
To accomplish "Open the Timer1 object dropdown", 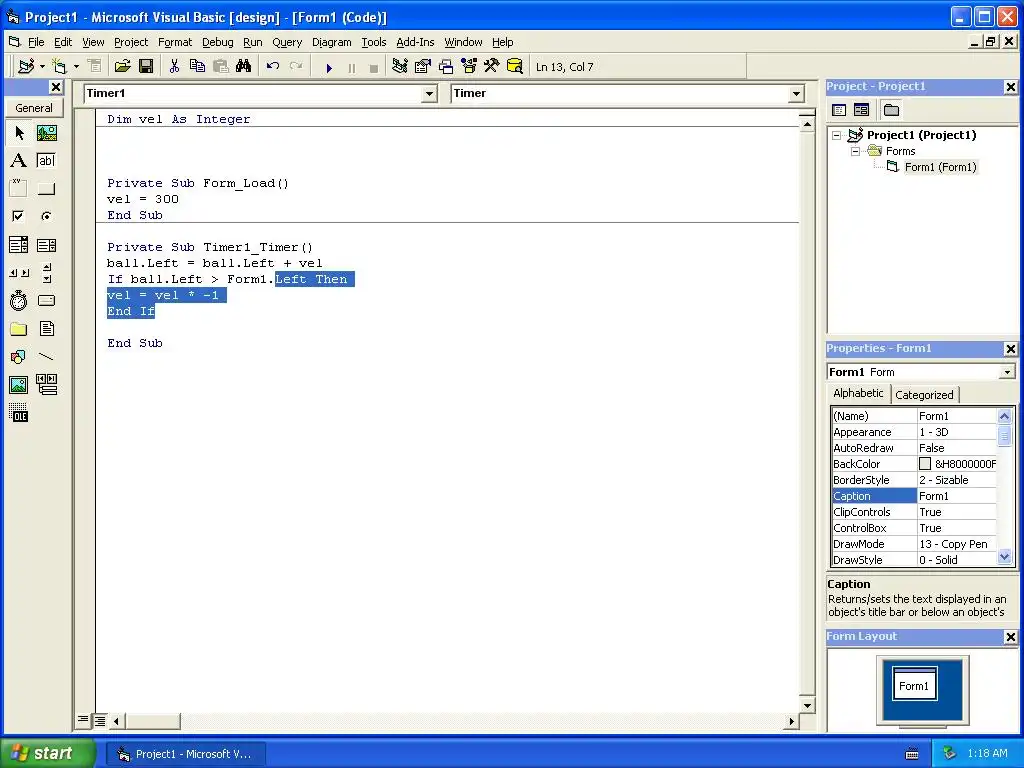I will (429, 94).
